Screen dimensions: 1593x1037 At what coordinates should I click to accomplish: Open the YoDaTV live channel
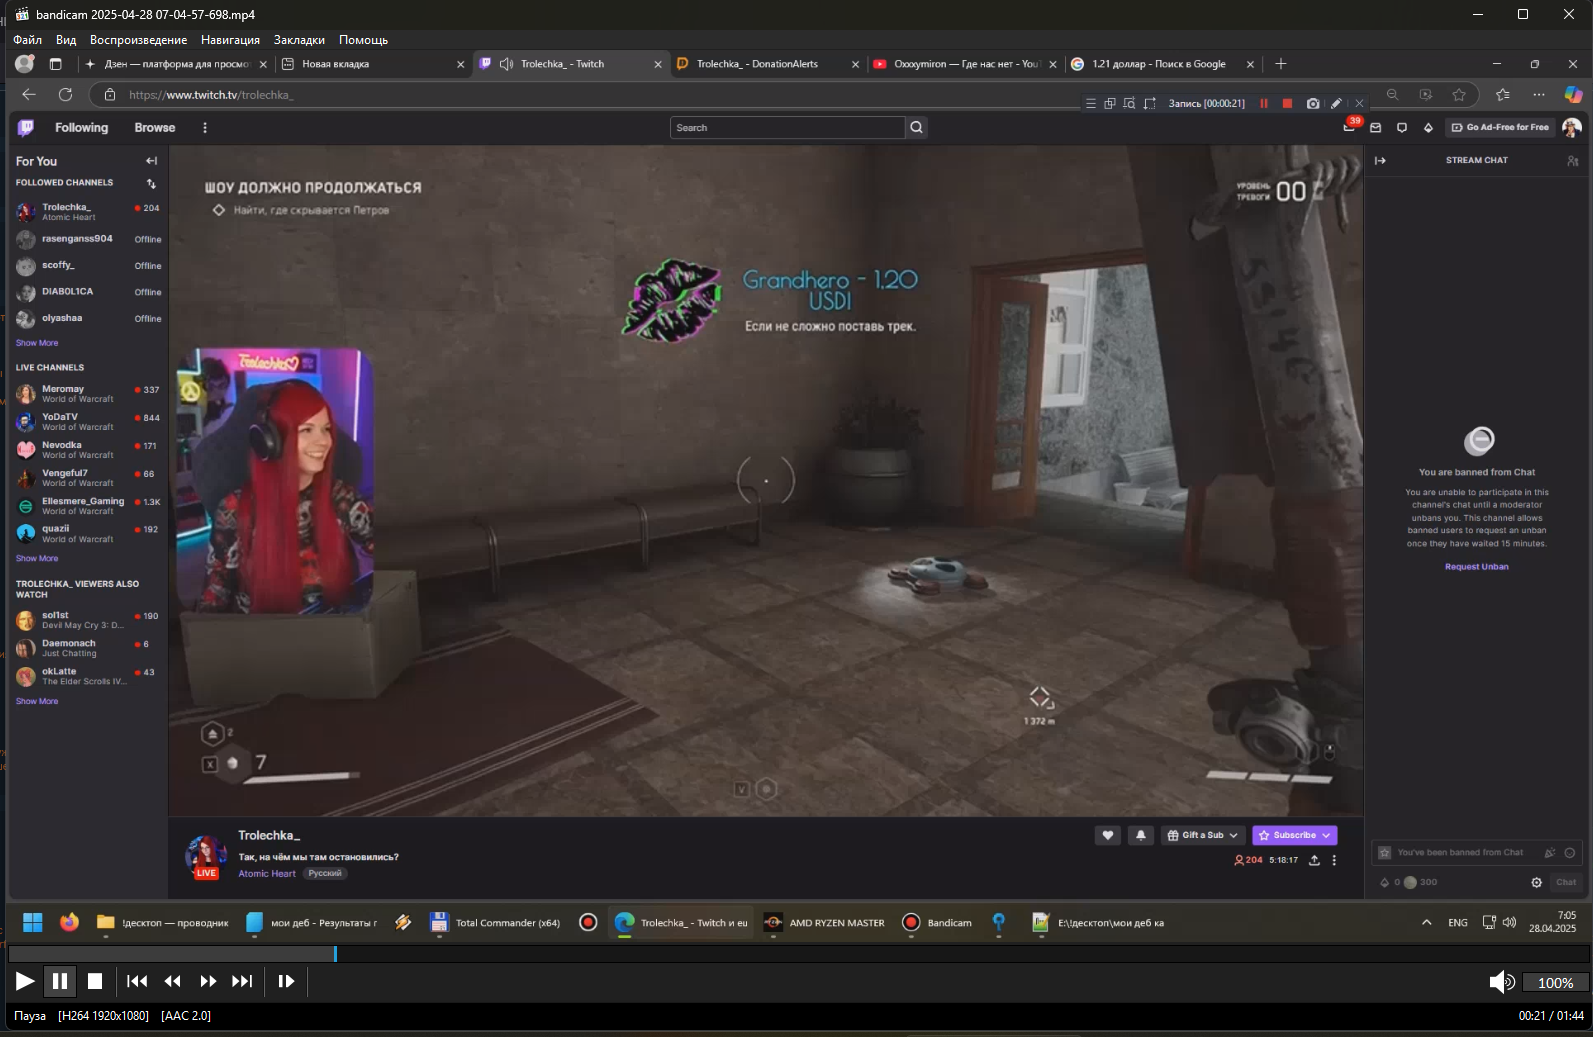point(88,421)
